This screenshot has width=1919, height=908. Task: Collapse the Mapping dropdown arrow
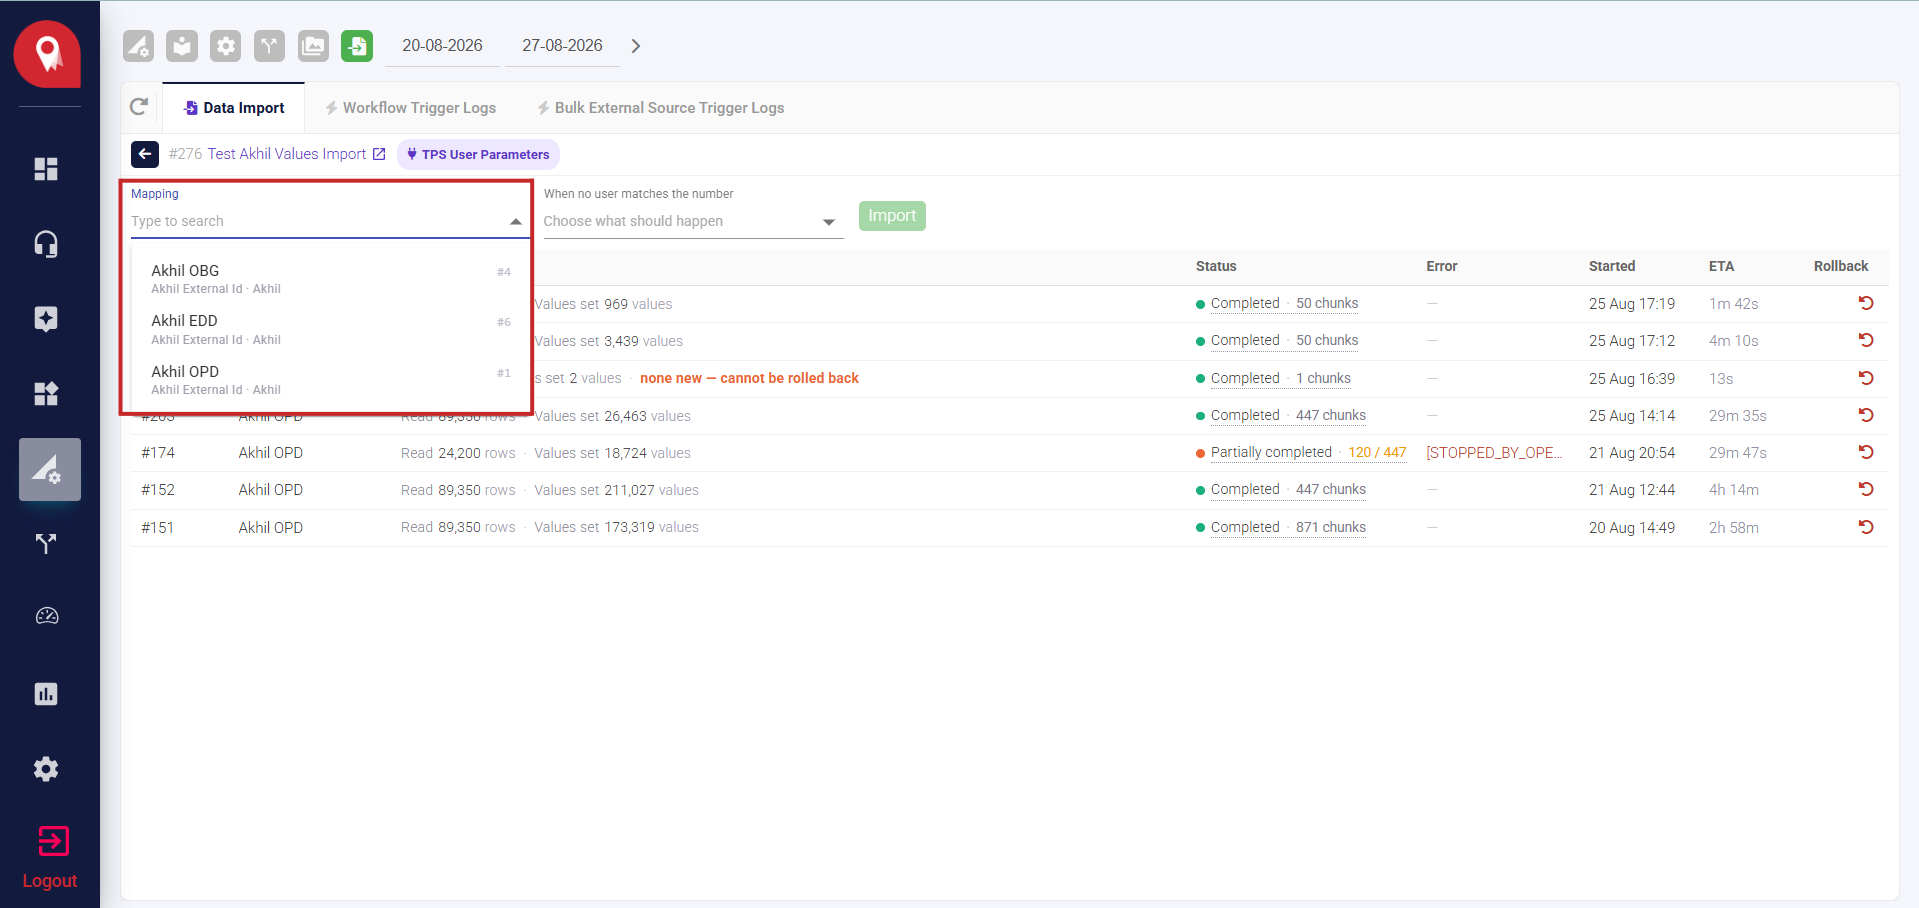[x=516, y=222]
